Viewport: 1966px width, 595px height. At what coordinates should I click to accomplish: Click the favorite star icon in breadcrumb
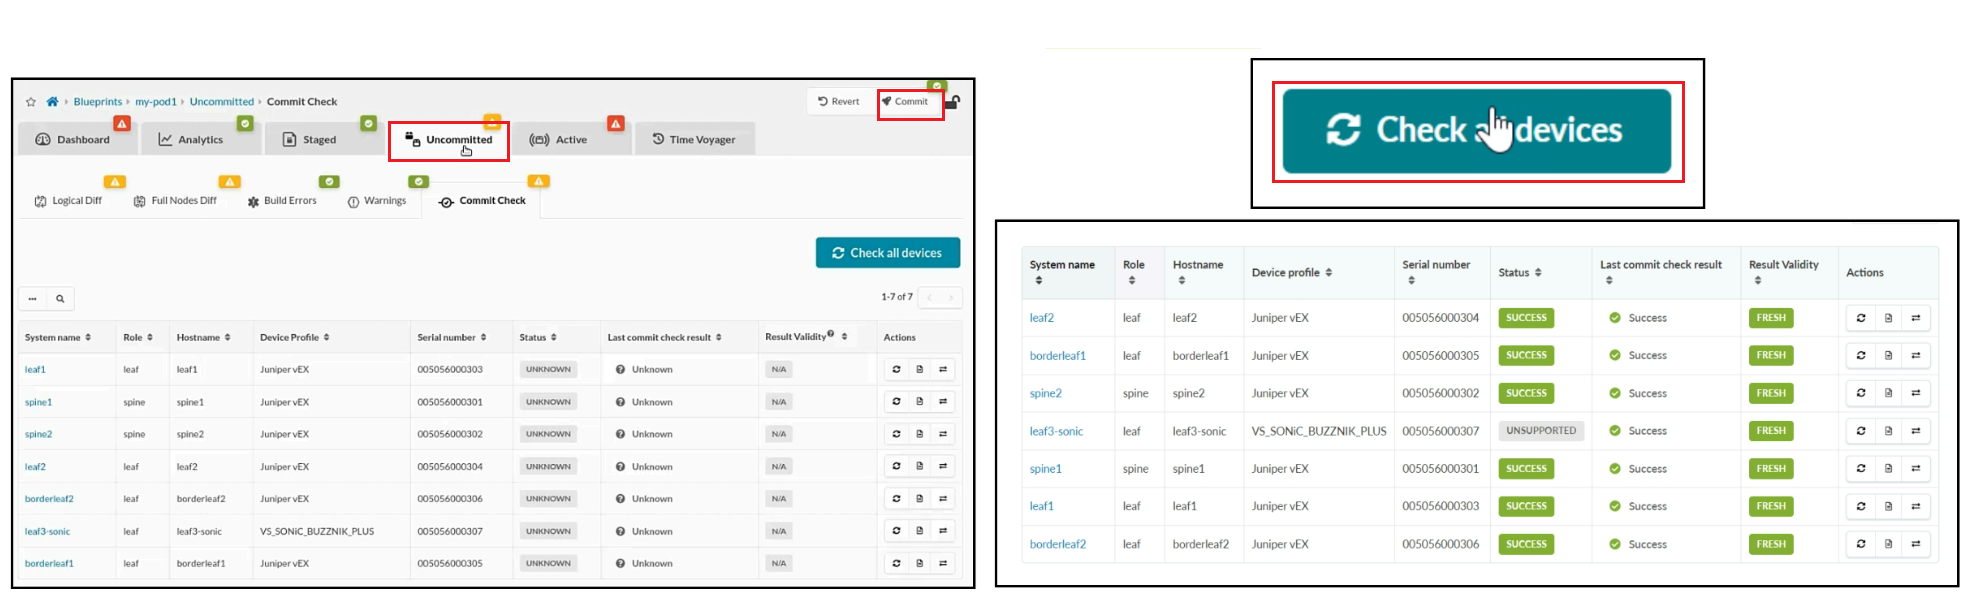pos(31,102)
